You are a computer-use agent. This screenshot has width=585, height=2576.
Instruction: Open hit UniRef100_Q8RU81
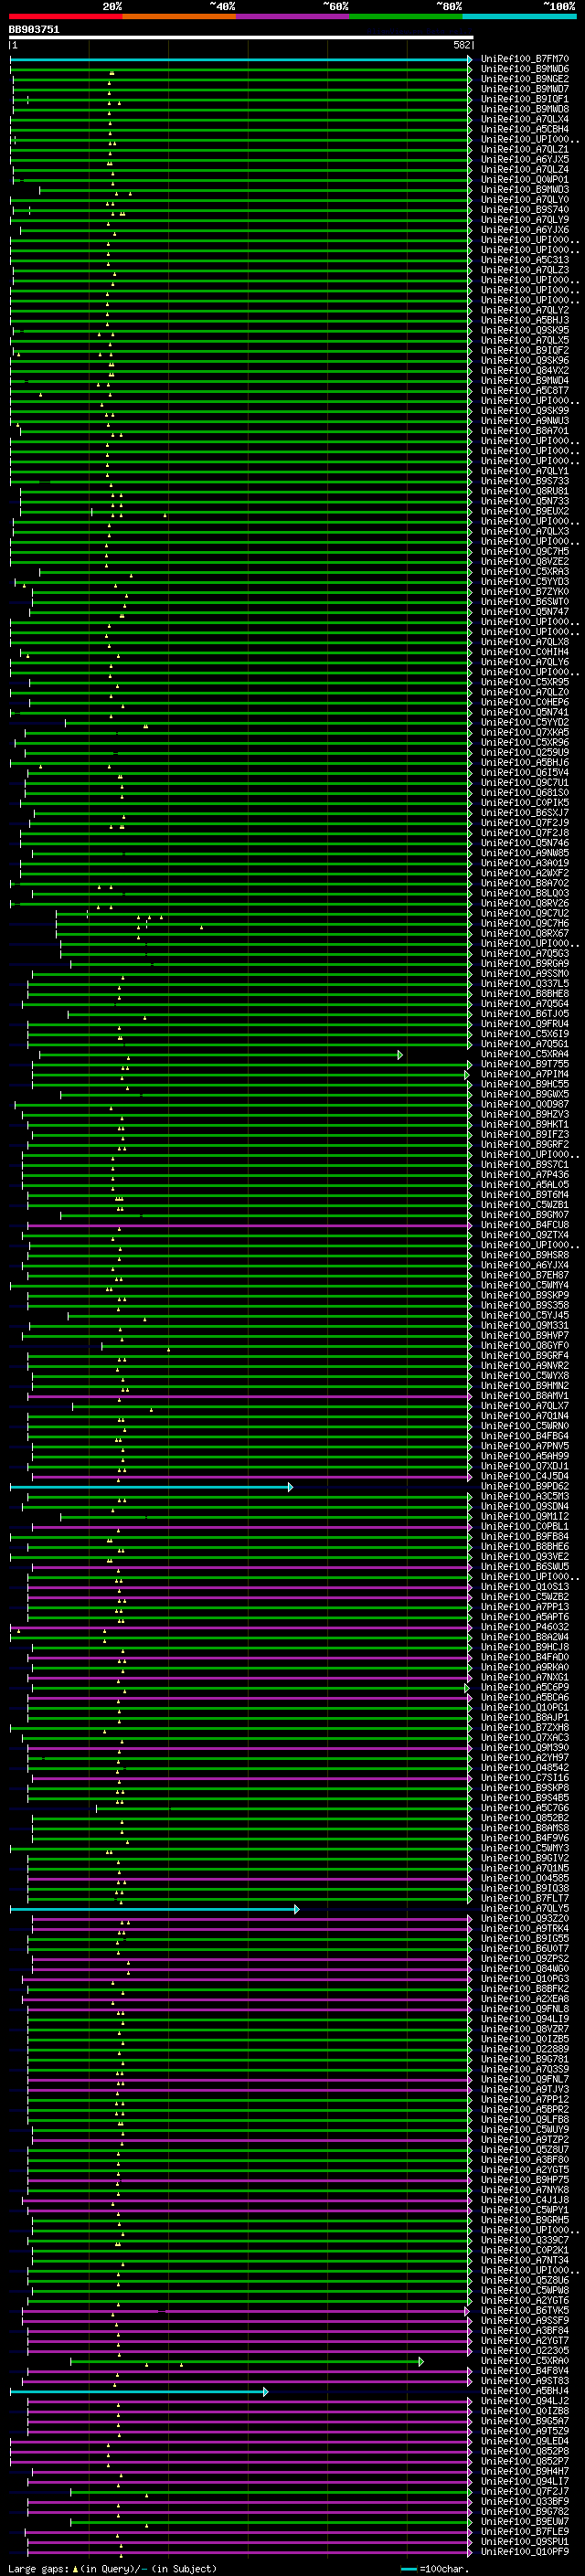(525, 491)
